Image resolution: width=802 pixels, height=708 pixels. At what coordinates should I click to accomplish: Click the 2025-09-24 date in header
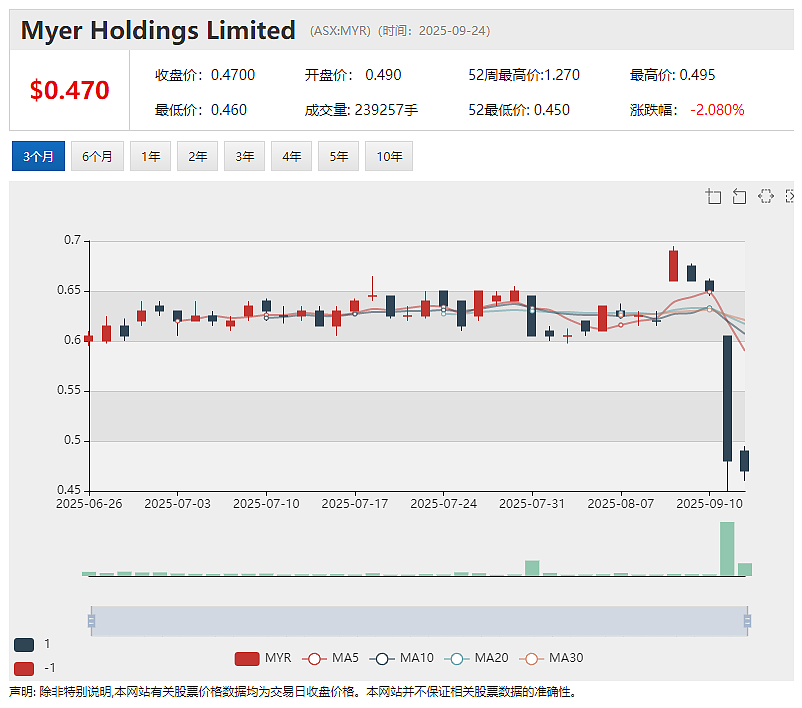tap(452, 31)
